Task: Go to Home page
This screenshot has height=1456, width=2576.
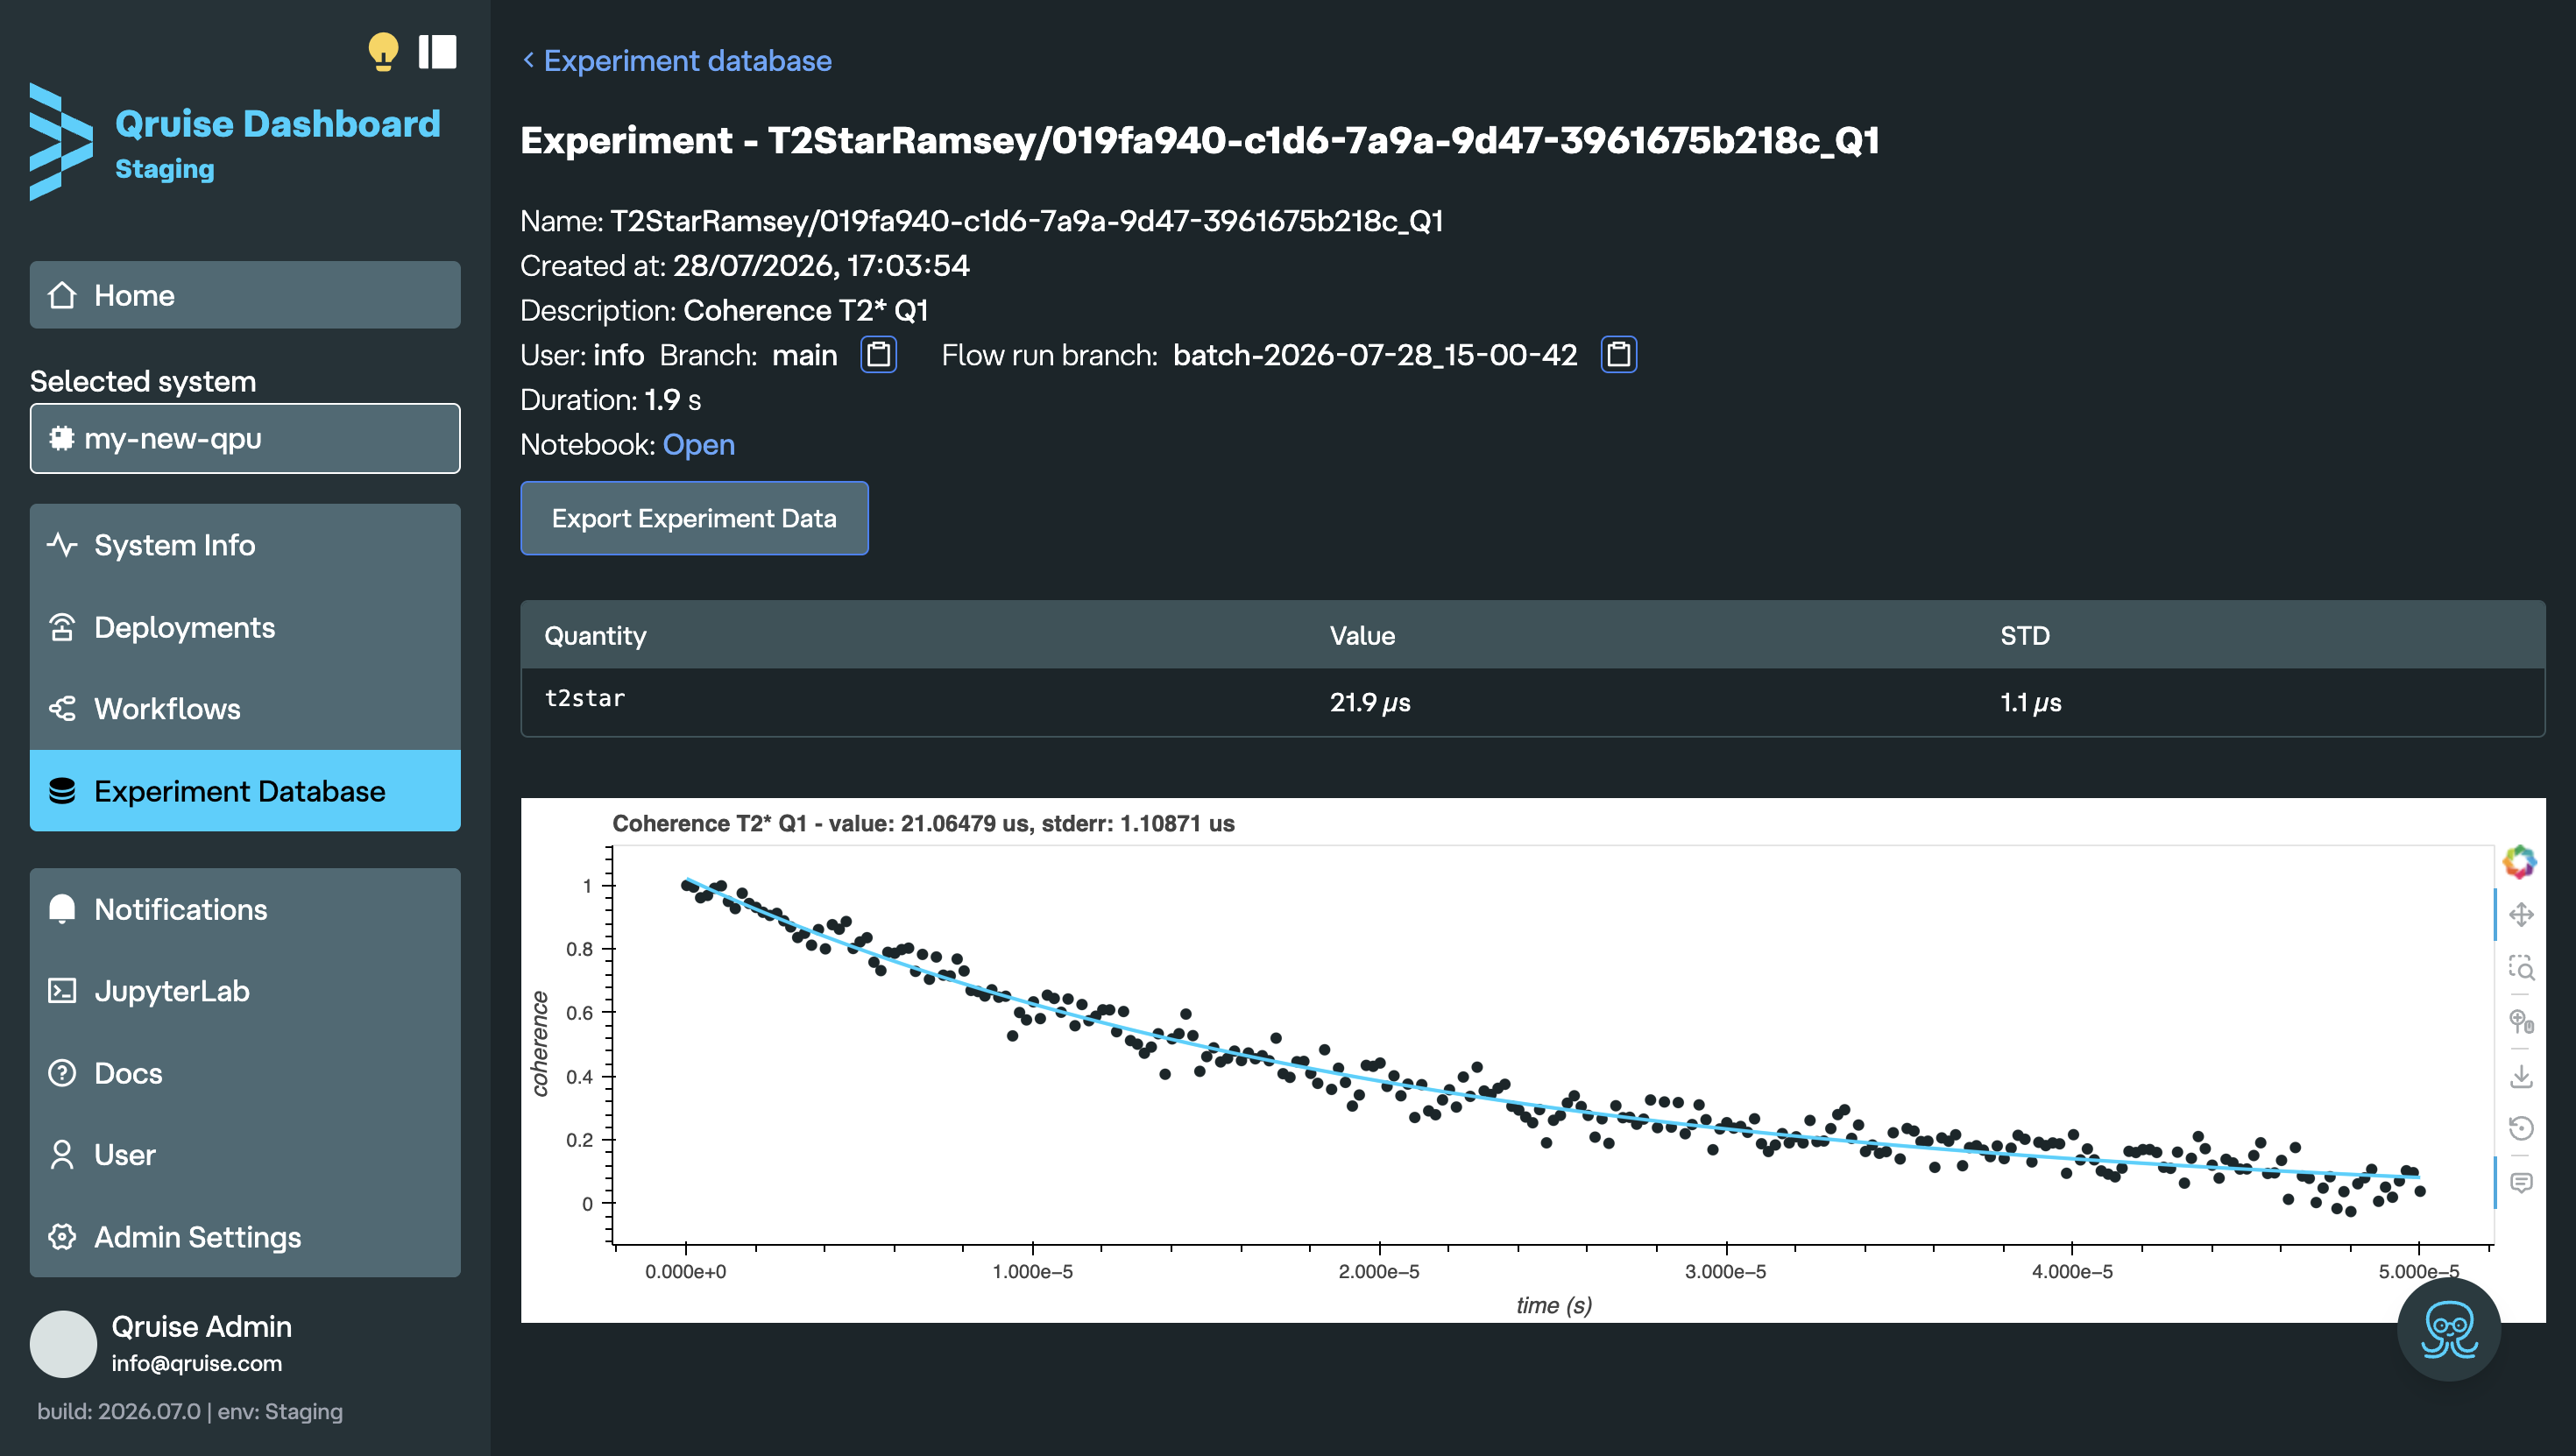Action: (245, 295)
